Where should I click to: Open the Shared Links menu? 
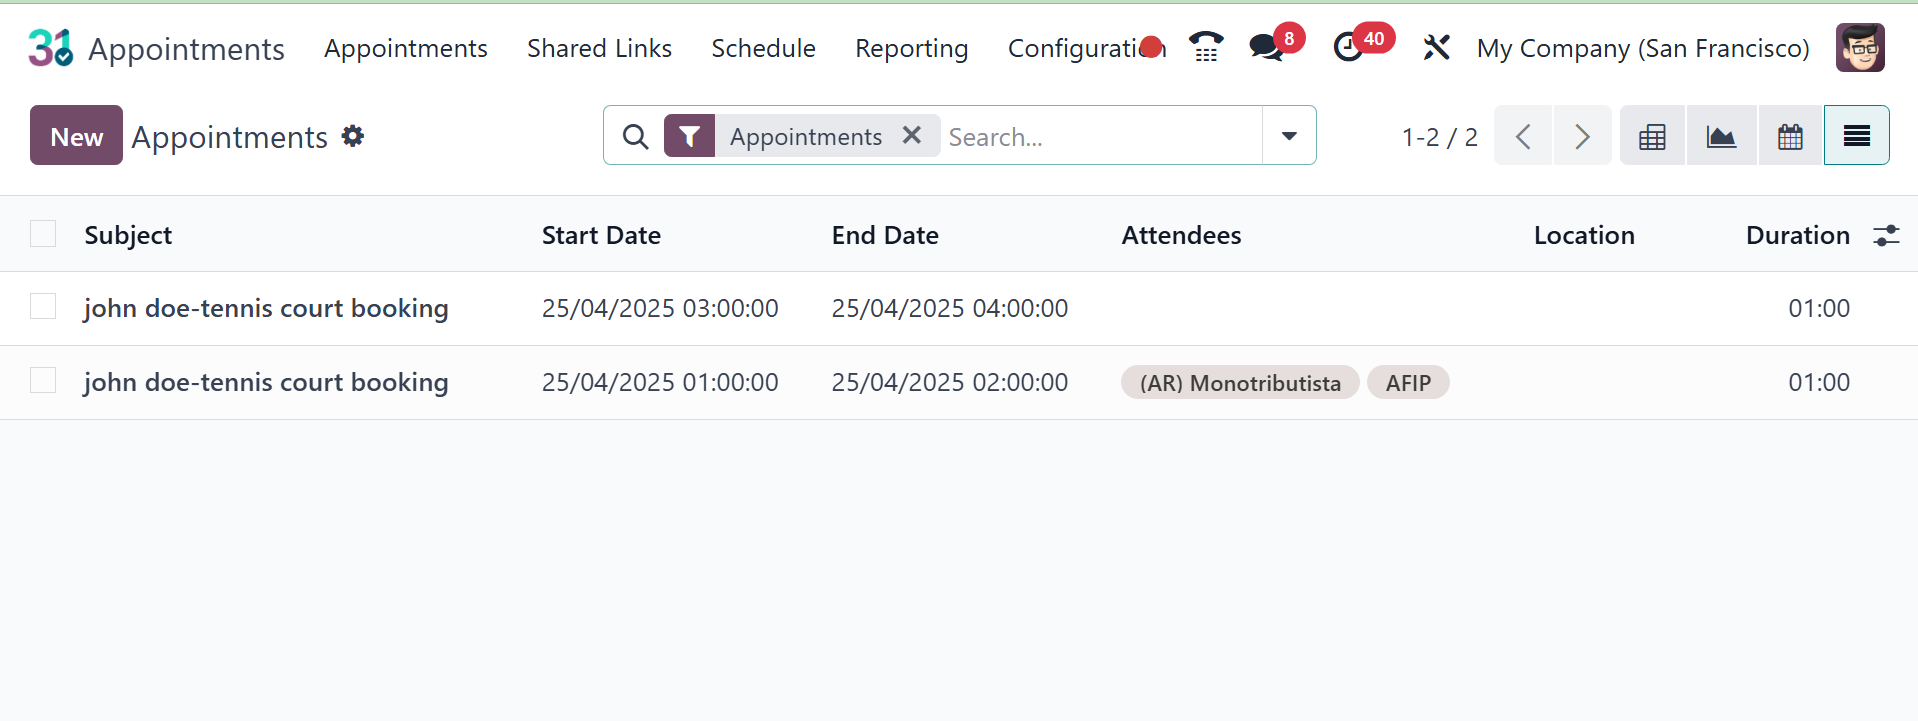pyautogui.click(x=599, y=48)
